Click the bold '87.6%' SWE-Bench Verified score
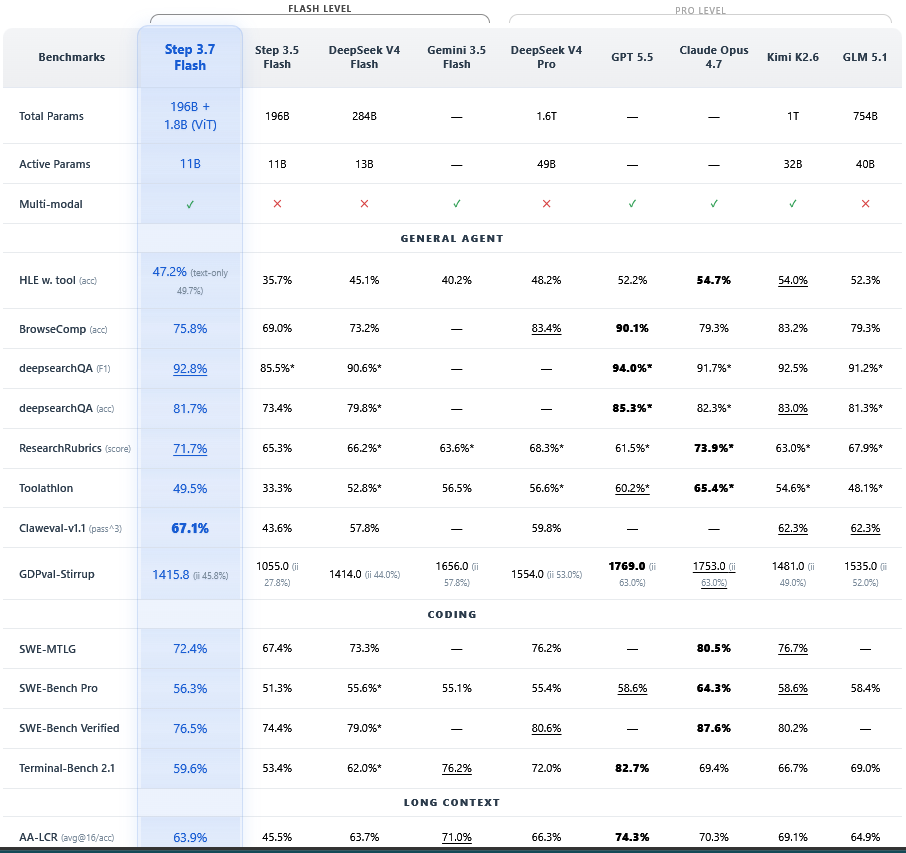 714,728
